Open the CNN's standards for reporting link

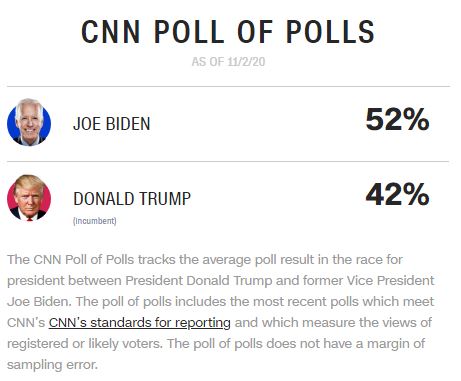[140, 323]
